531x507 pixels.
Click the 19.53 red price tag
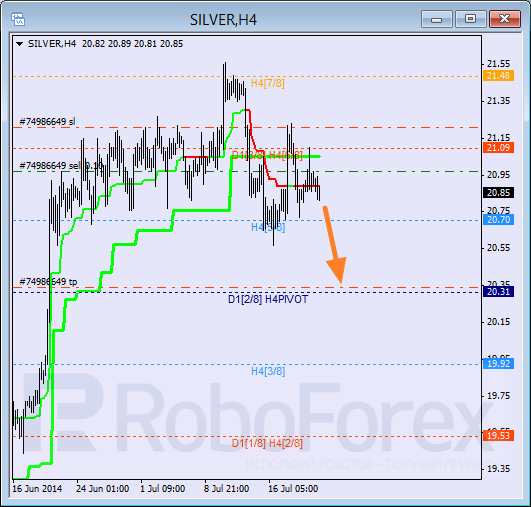(x=498, y=436)
